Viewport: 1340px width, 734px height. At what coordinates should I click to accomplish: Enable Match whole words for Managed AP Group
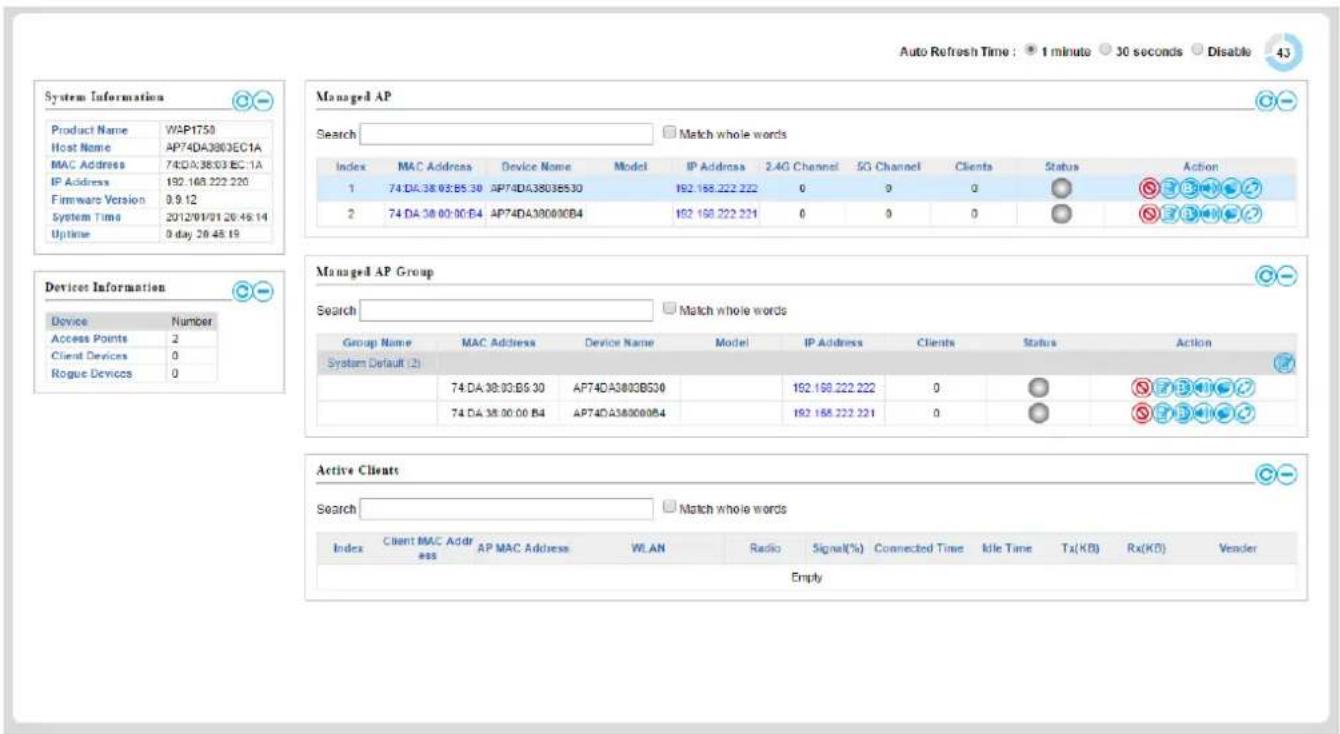[670, 310]
